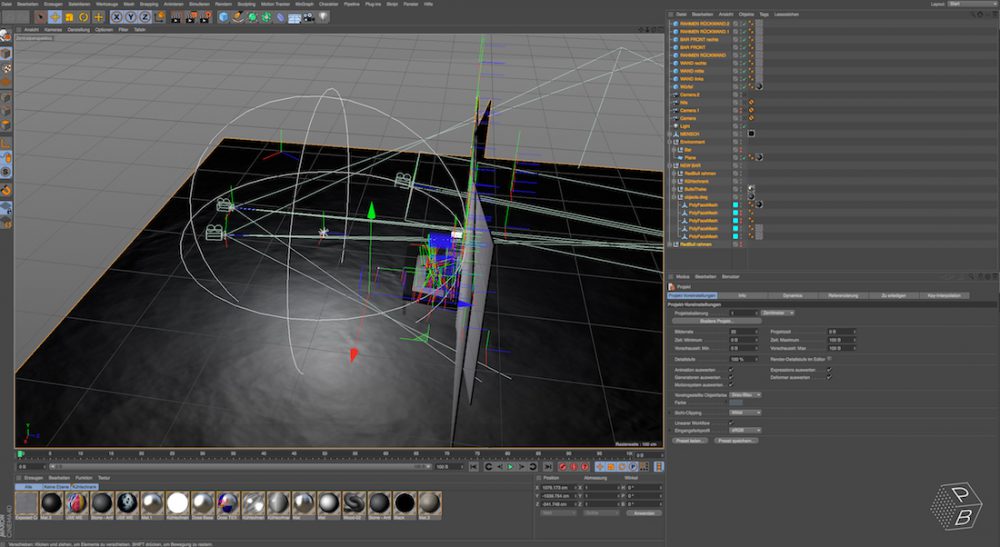Select the WAND rechts object
This screenshot has width=1000, height=547.
(693, 63)
